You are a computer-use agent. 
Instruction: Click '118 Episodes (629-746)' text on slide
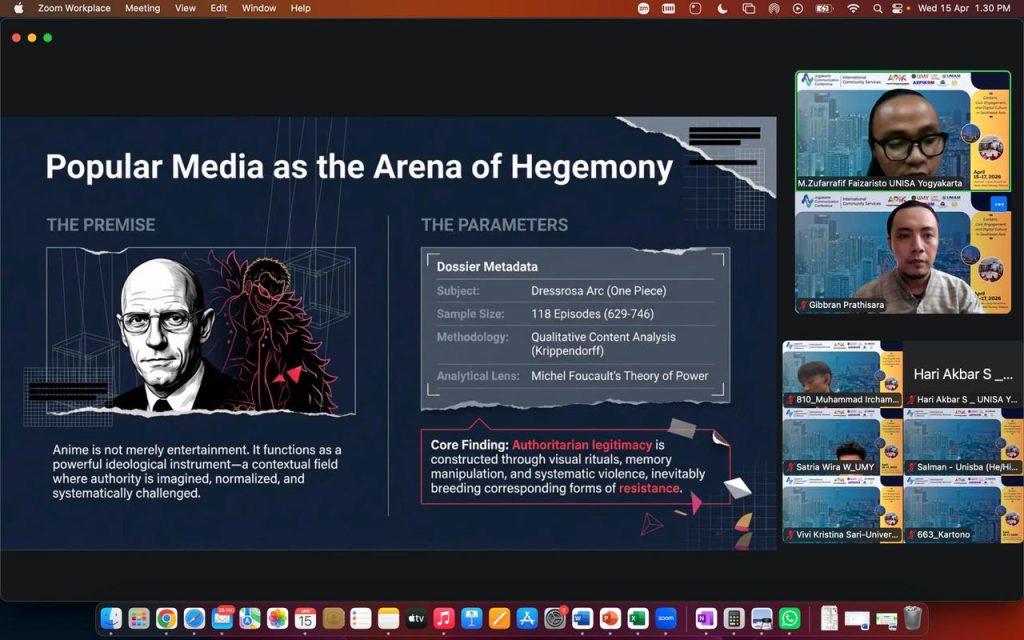pos(592,314)
